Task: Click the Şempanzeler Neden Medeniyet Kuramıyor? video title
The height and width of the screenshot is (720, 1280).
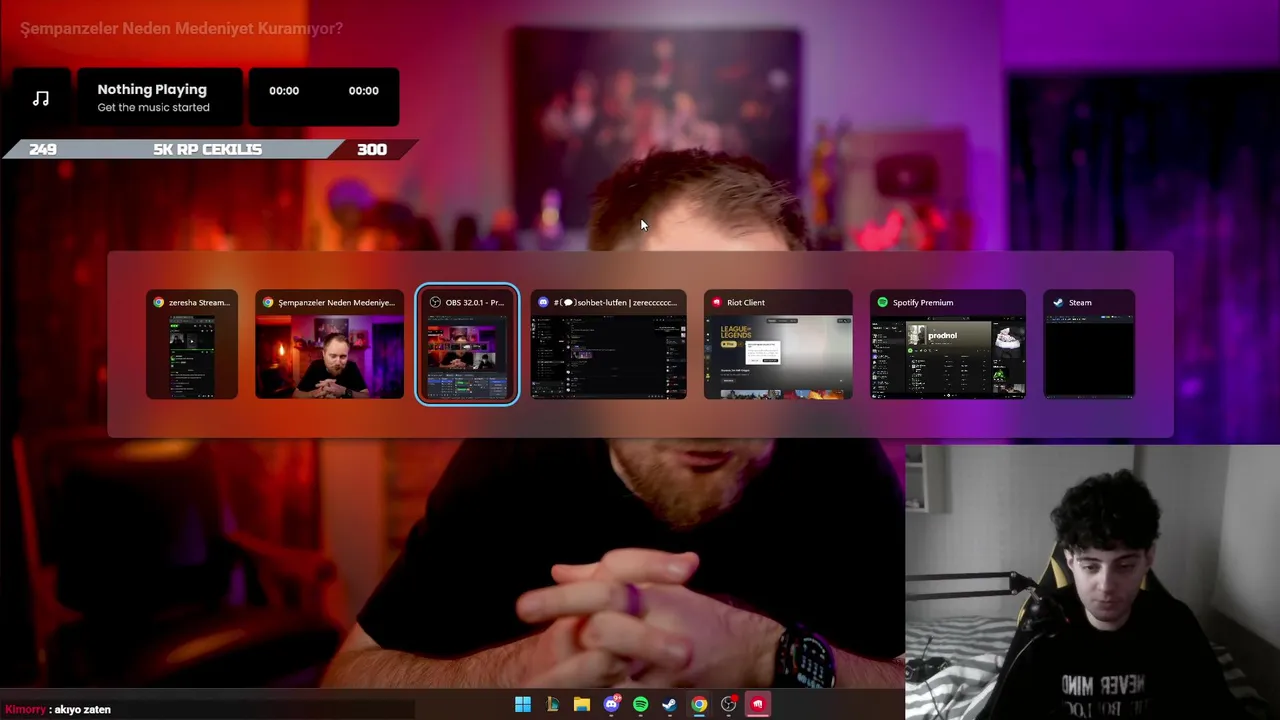Action: coord(181,28)
